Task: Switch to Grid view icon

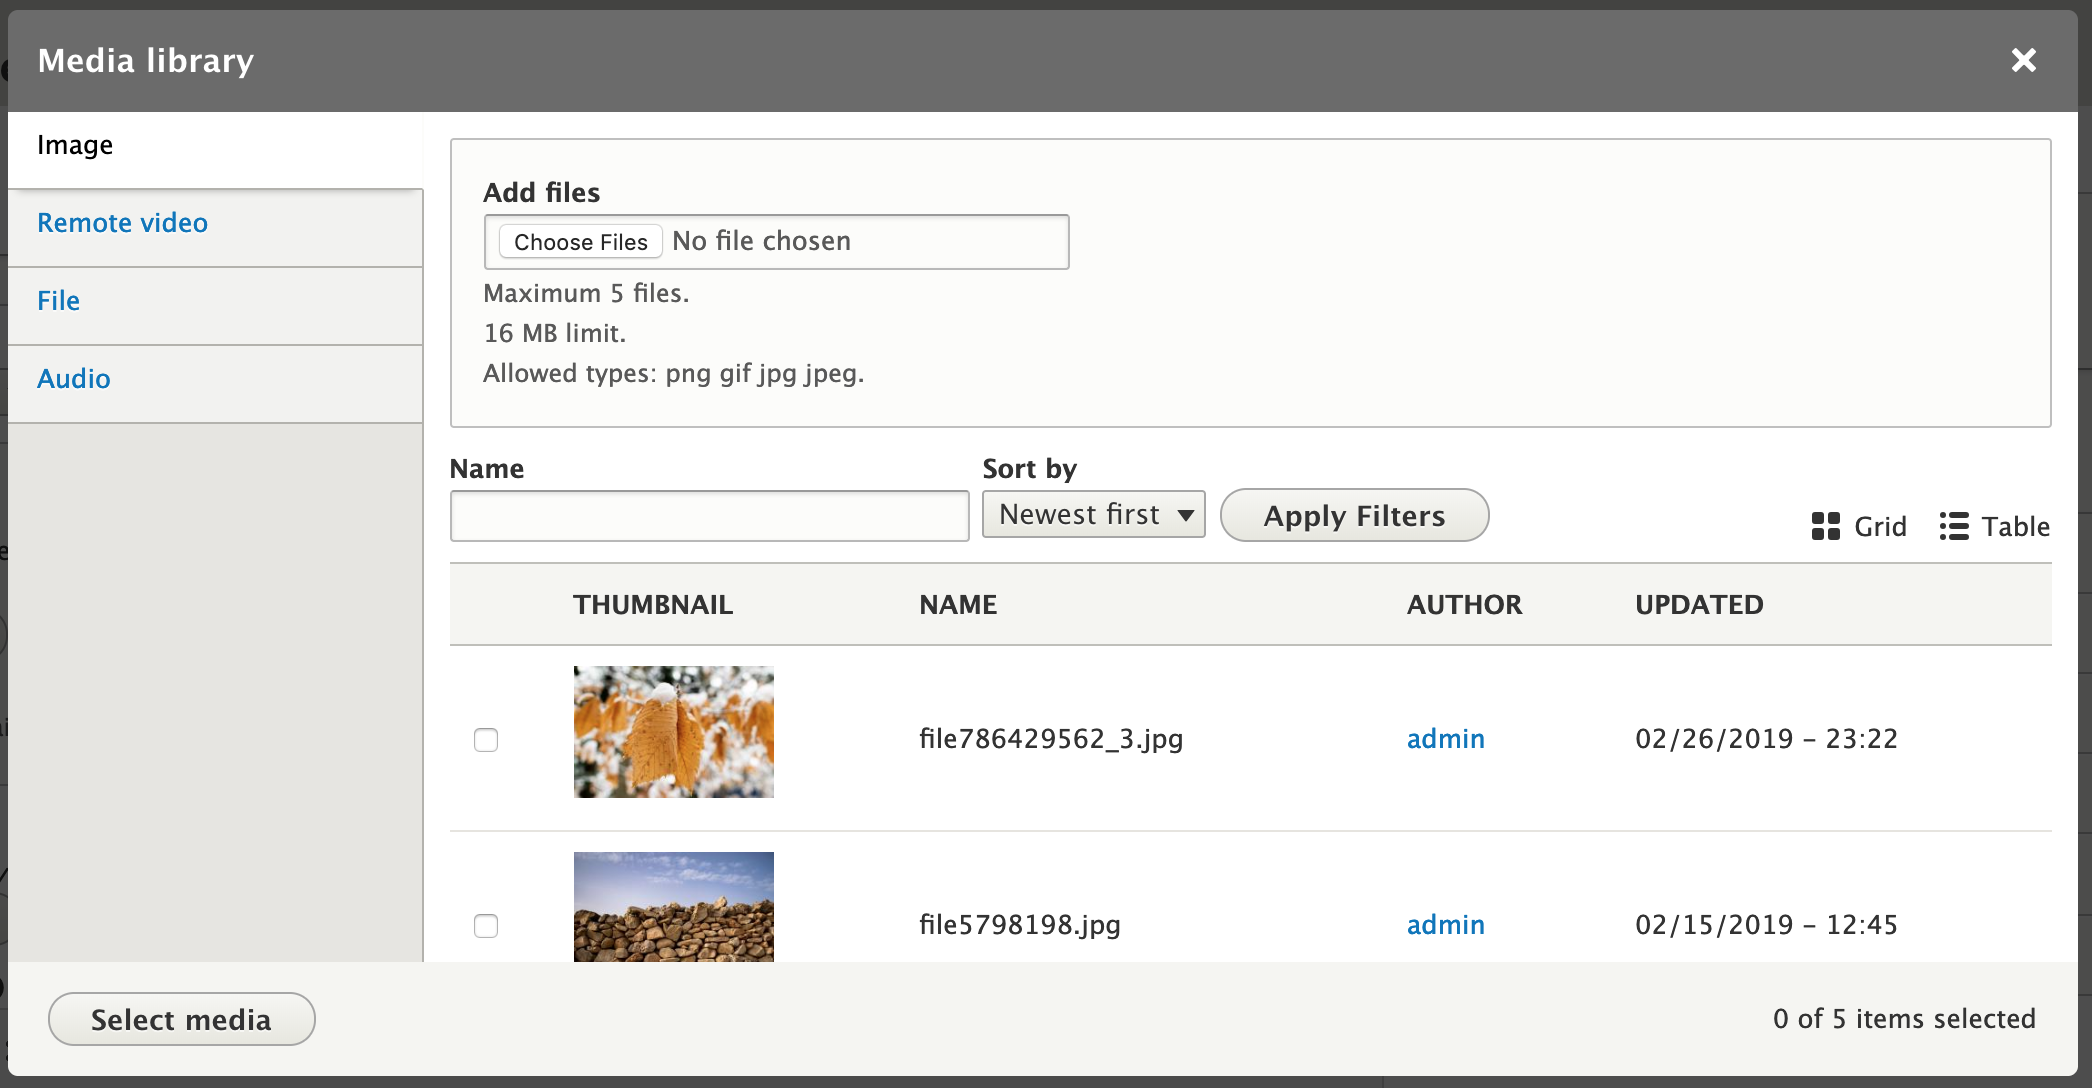Action: [1826, 526]
